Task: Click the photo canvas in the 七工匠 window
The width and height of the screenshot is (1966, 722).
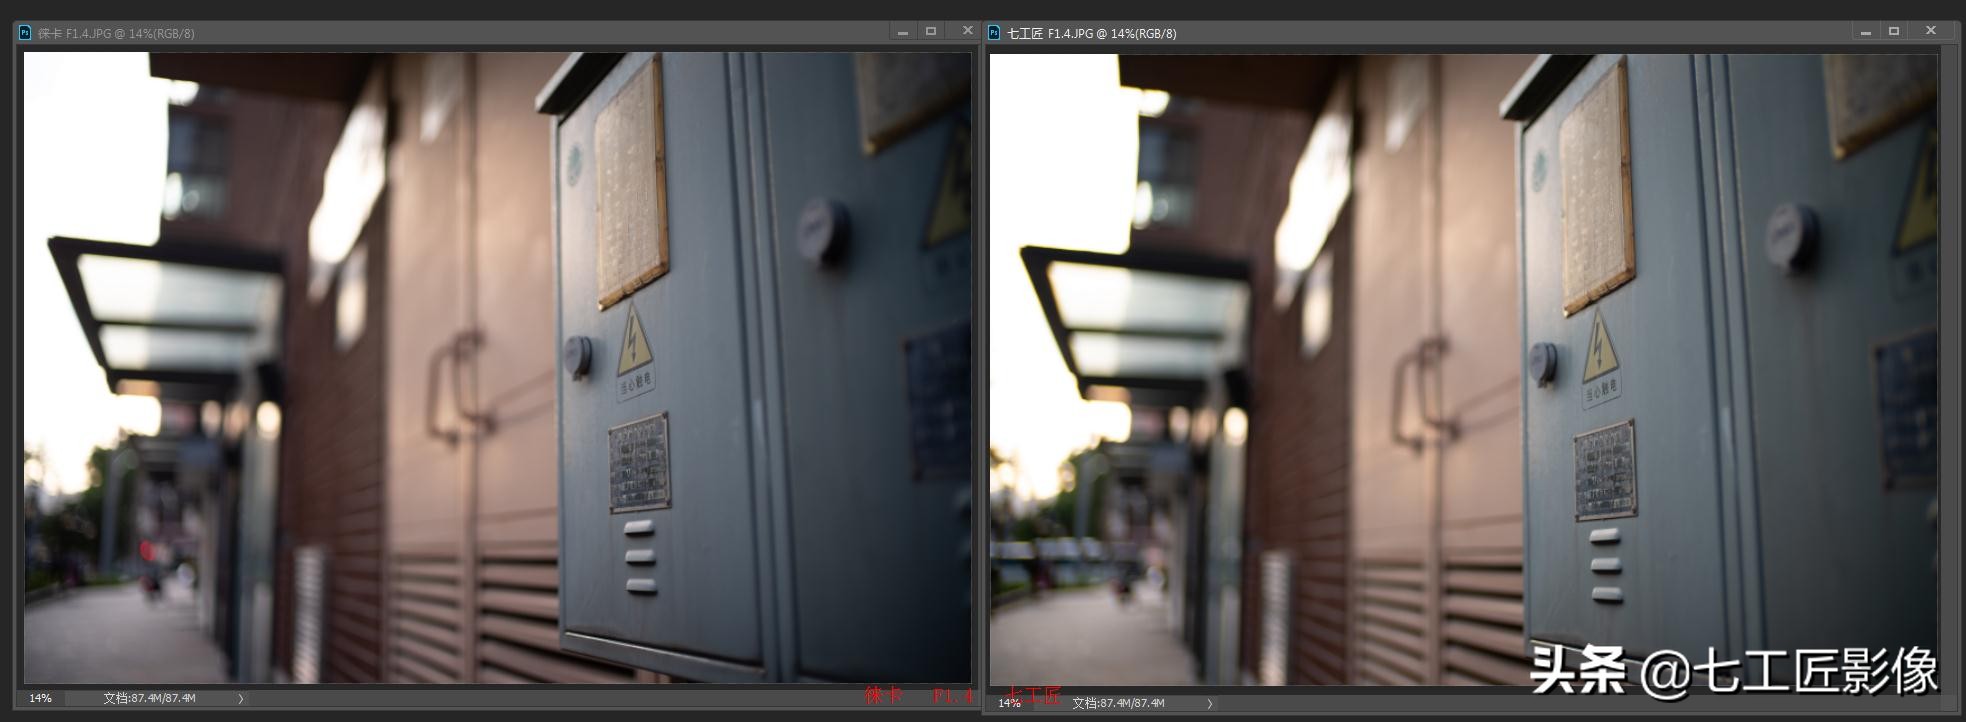Action: (1464, 370)
